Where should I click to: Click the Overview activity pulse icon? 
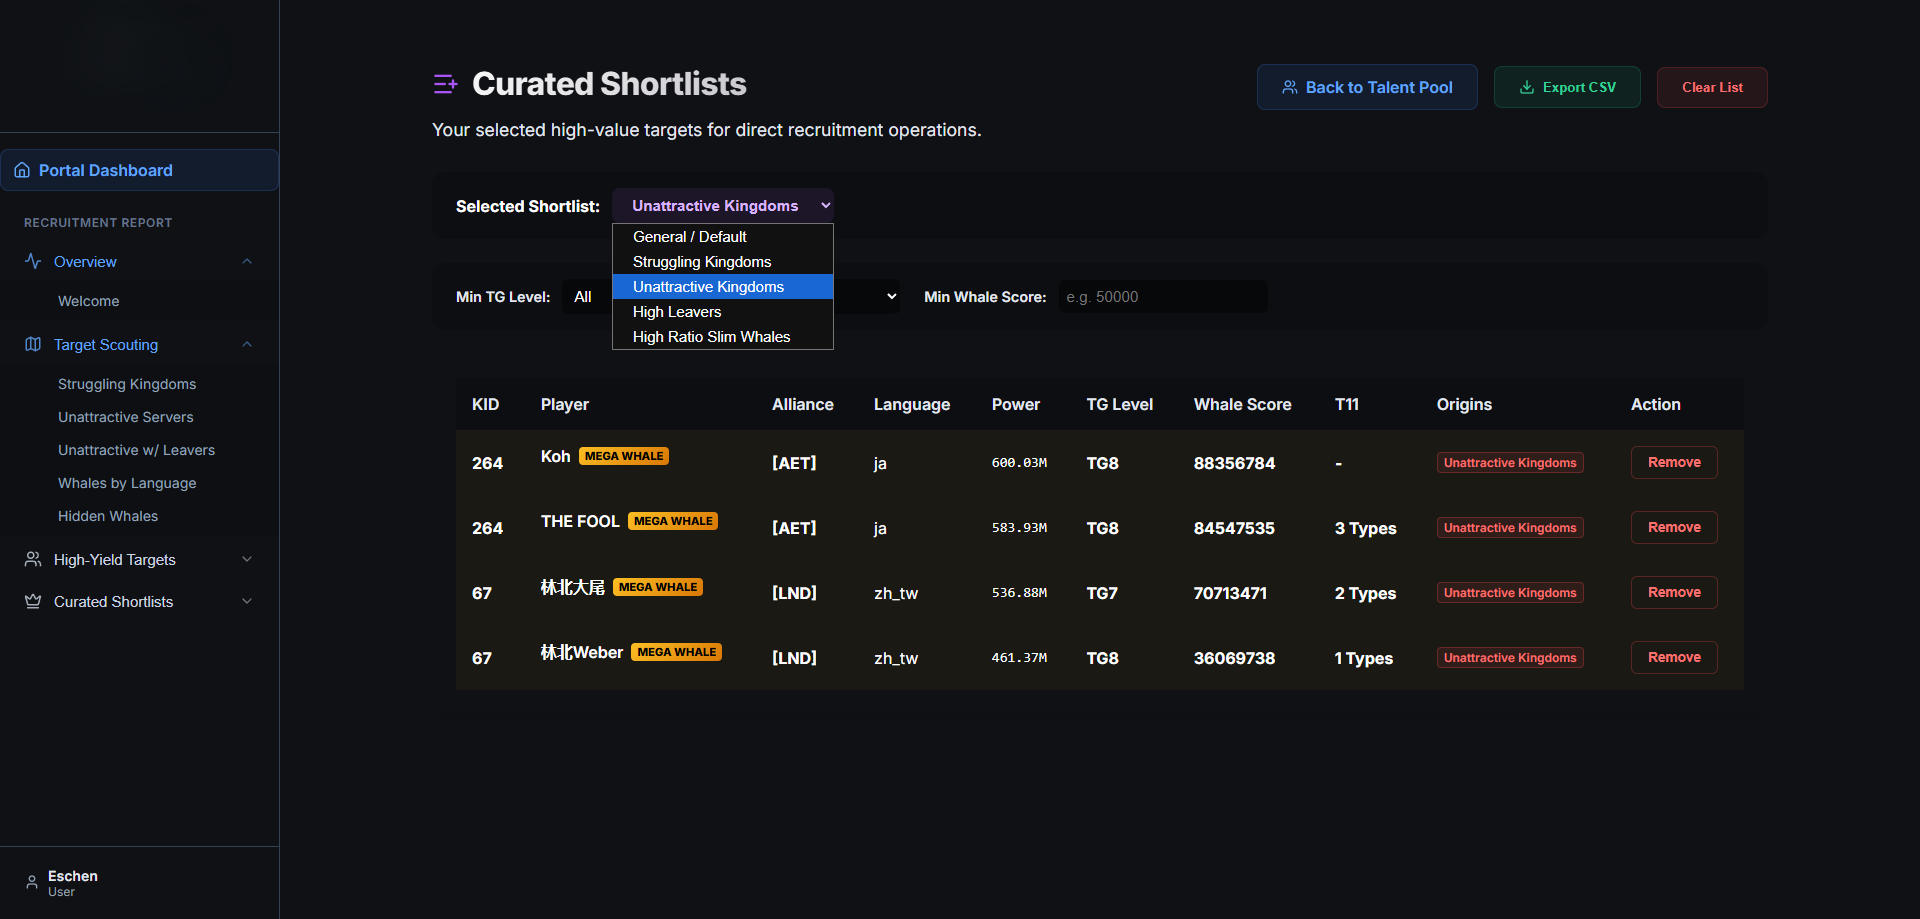[x=33, y=261]
